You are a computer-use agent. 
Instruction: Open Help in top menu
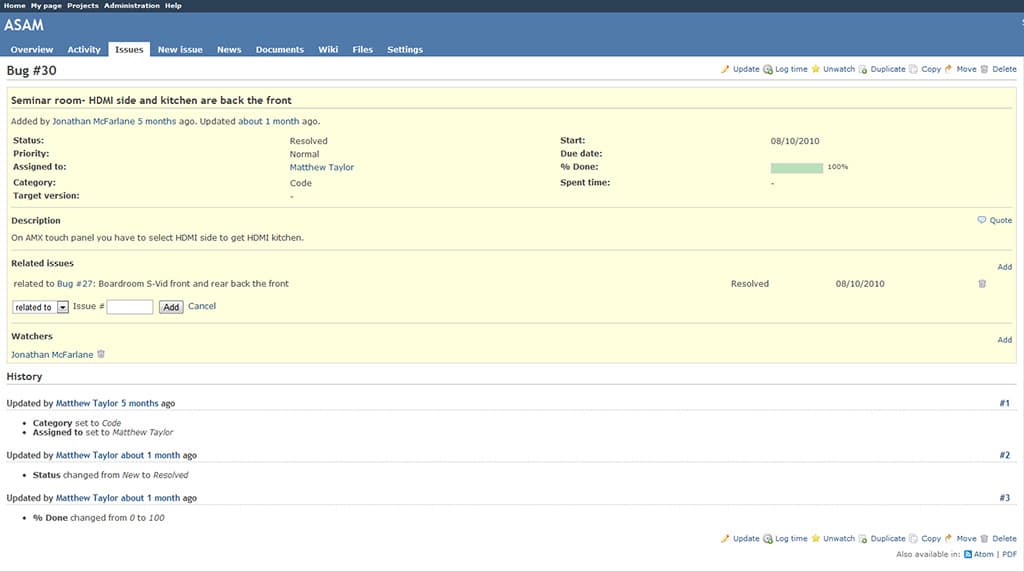[173, 5]
